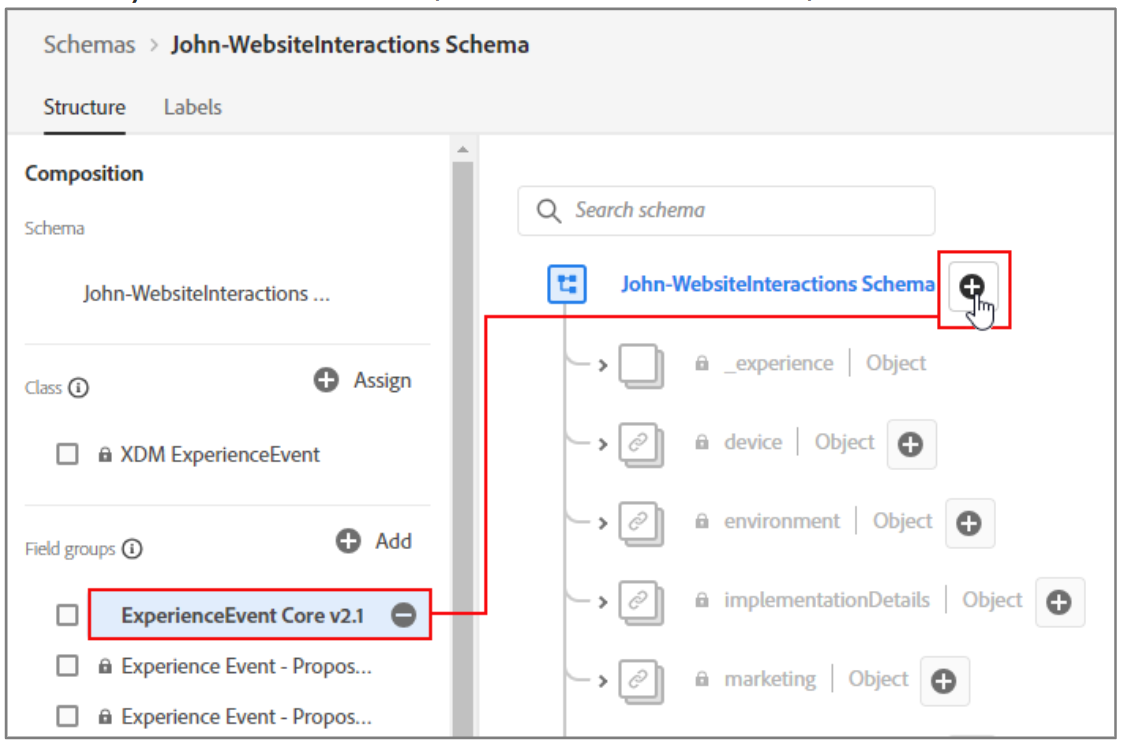Go back to Schemas breadcrumb
The image size is (1122, 745).
[89, 44]
